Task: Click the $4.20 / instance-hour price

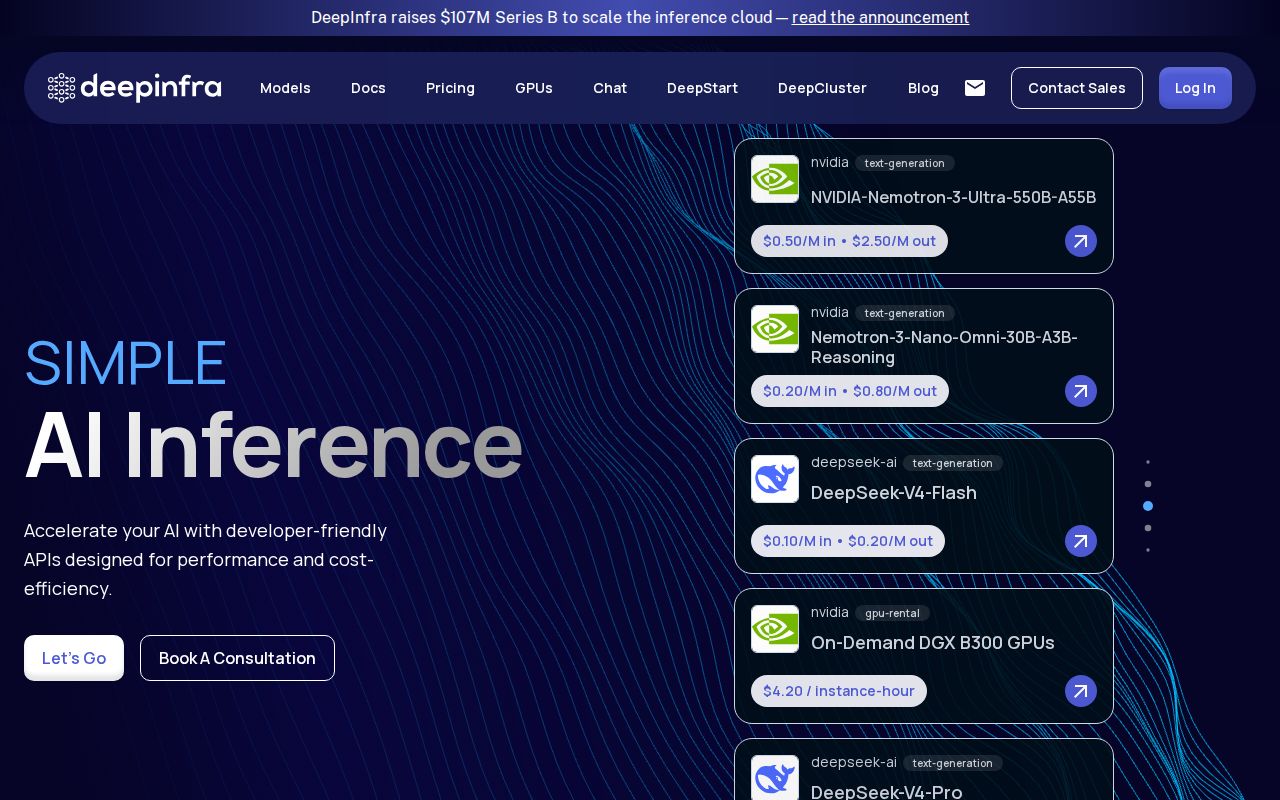Action: coord(839,691)
